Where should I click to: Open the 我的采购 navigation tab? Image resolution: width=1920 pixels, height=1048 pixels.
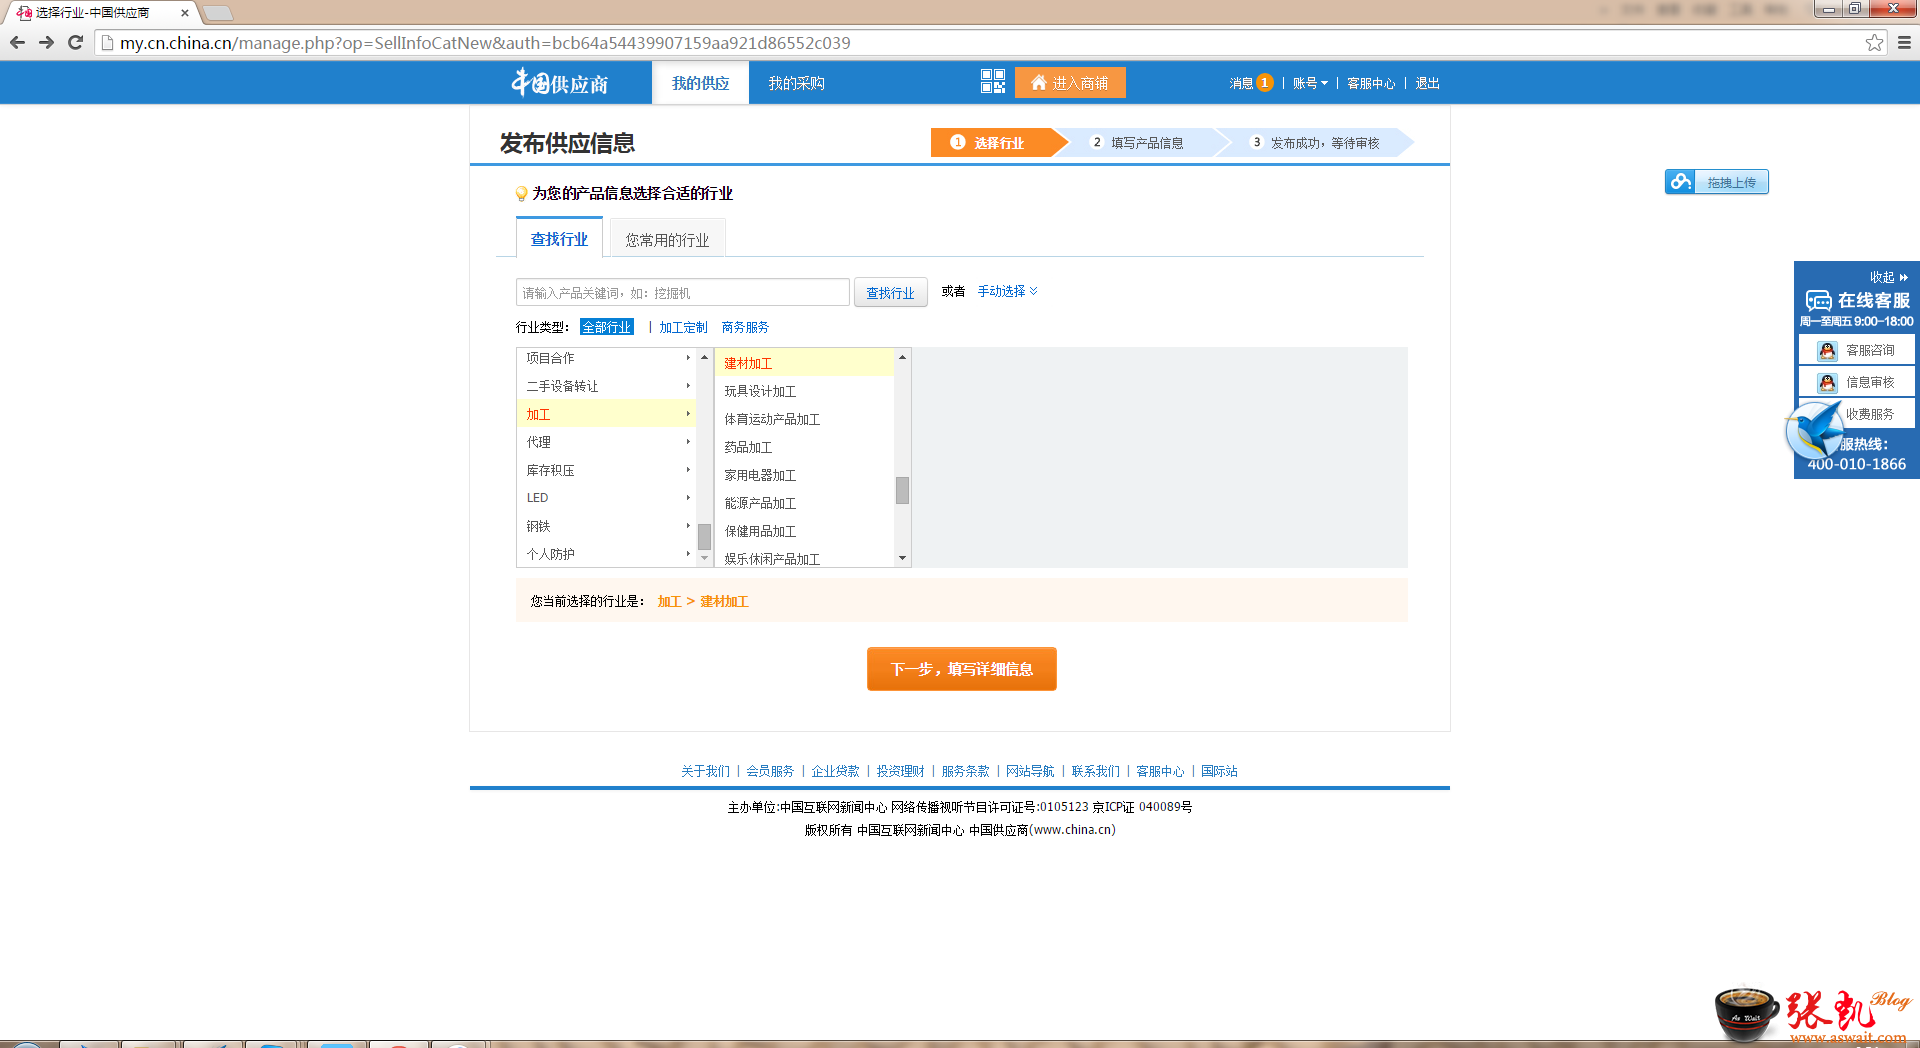pyautogui.click(x=796, y=83)
